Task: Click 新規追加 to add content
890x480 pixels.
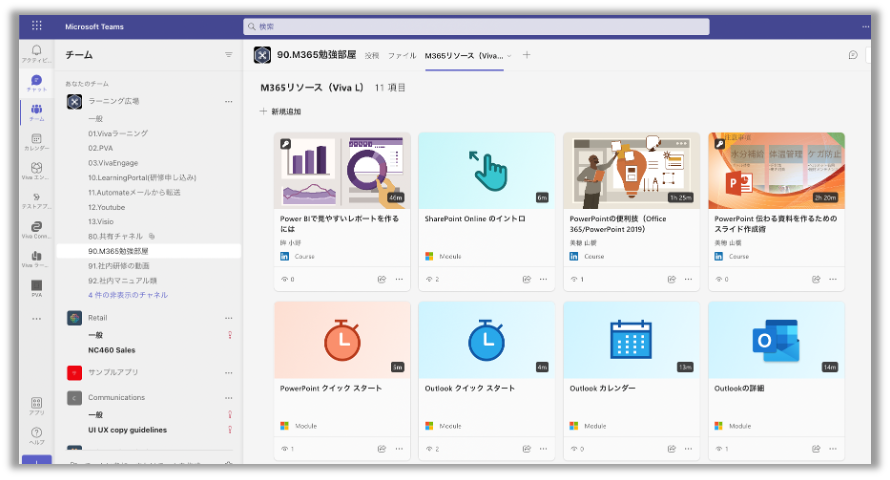Action: [280, 111]
